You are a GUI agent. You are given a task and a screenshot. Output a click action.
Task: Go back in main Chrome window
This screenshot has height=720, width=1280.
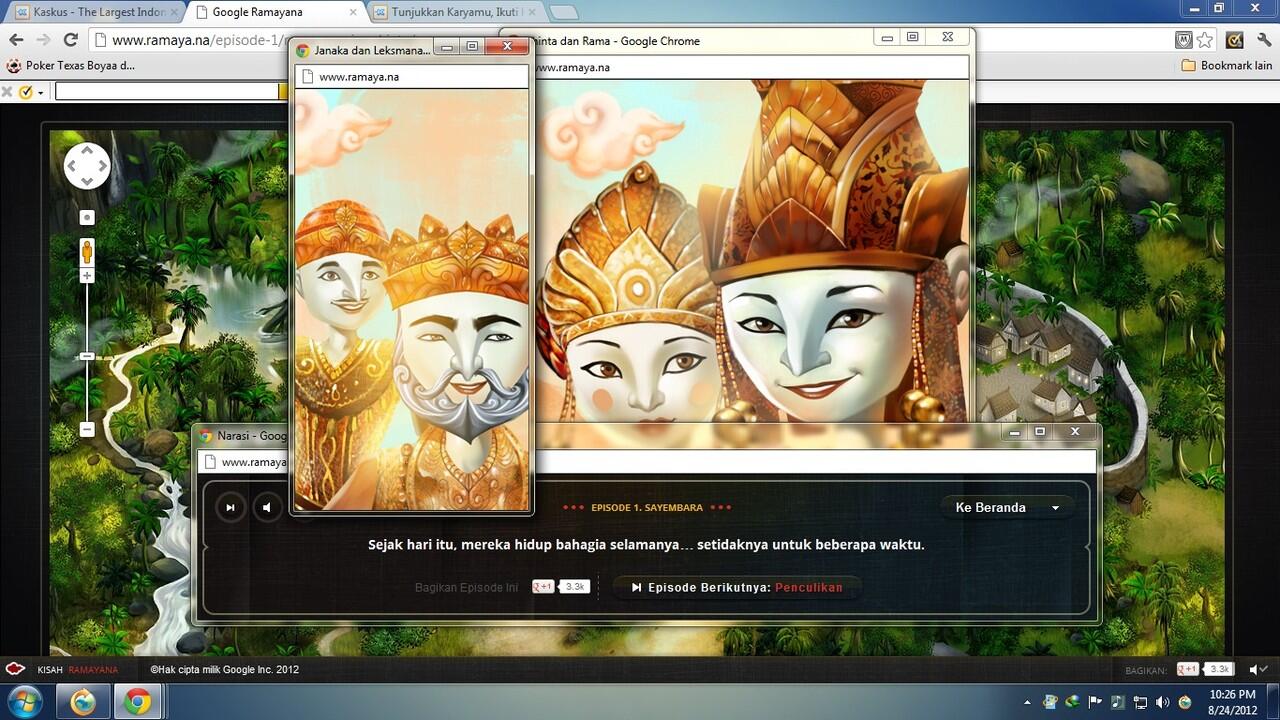pos(16,40)
